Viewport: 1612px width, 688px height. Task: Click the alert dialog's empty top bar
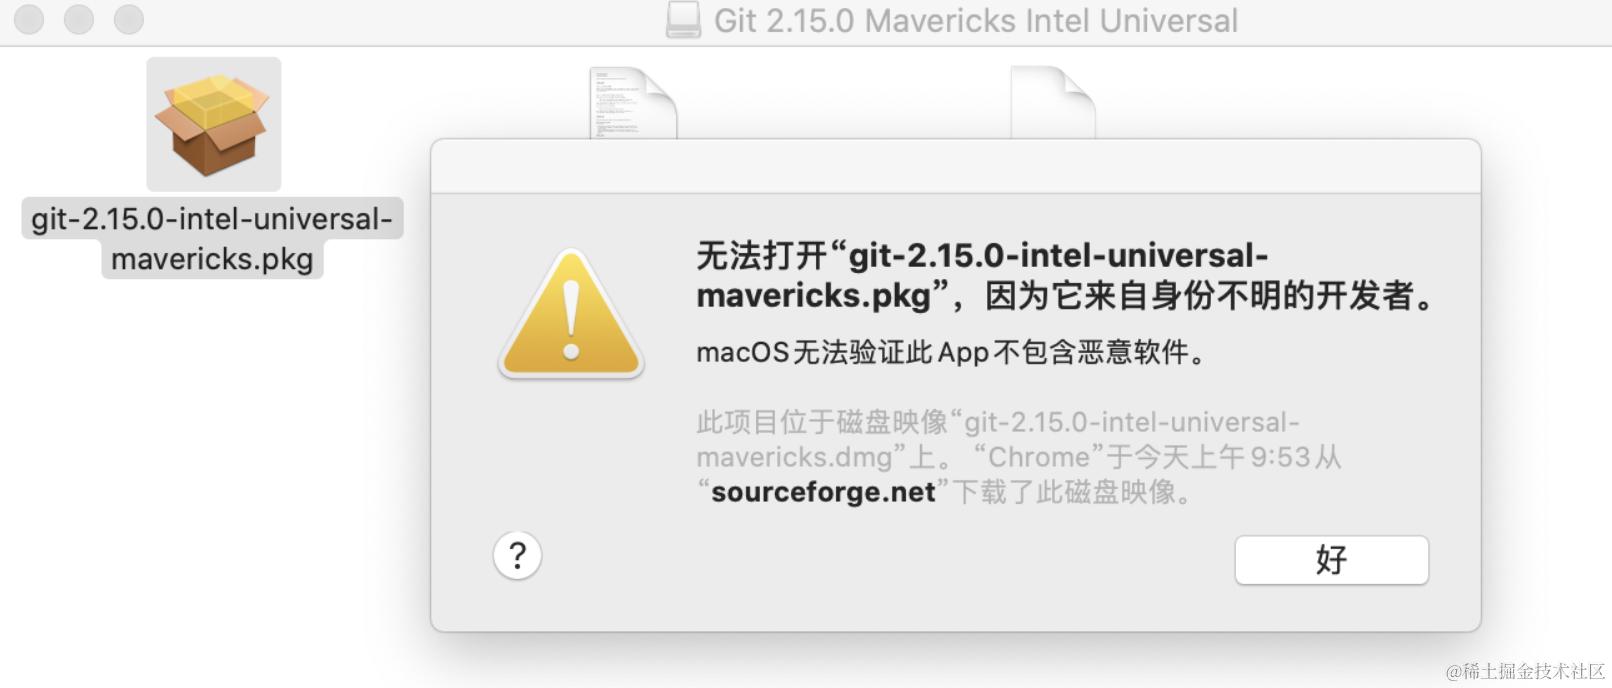pyautogui.click(x=955, y=166)
